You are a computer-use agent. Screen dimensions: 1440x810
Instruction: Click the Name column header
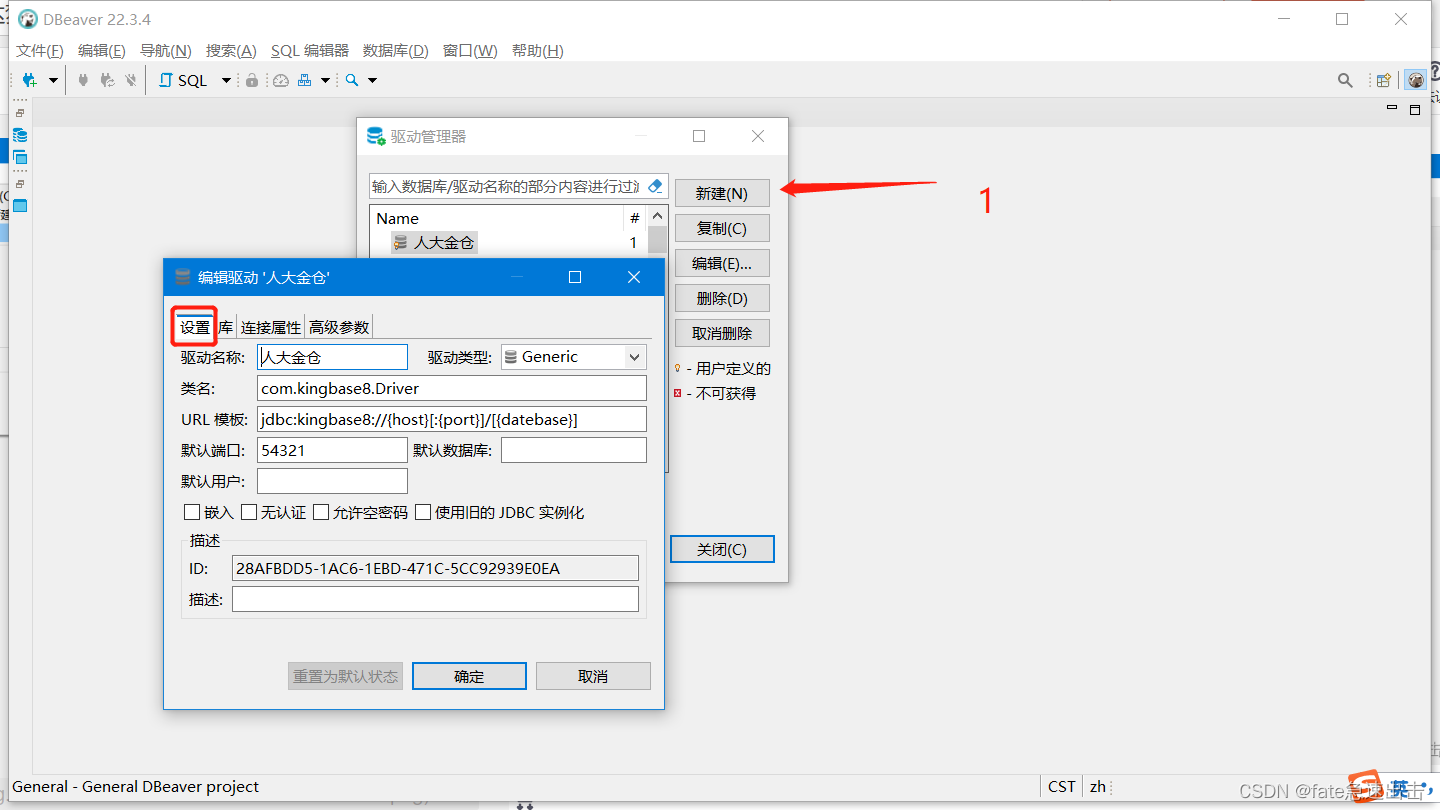497,218
